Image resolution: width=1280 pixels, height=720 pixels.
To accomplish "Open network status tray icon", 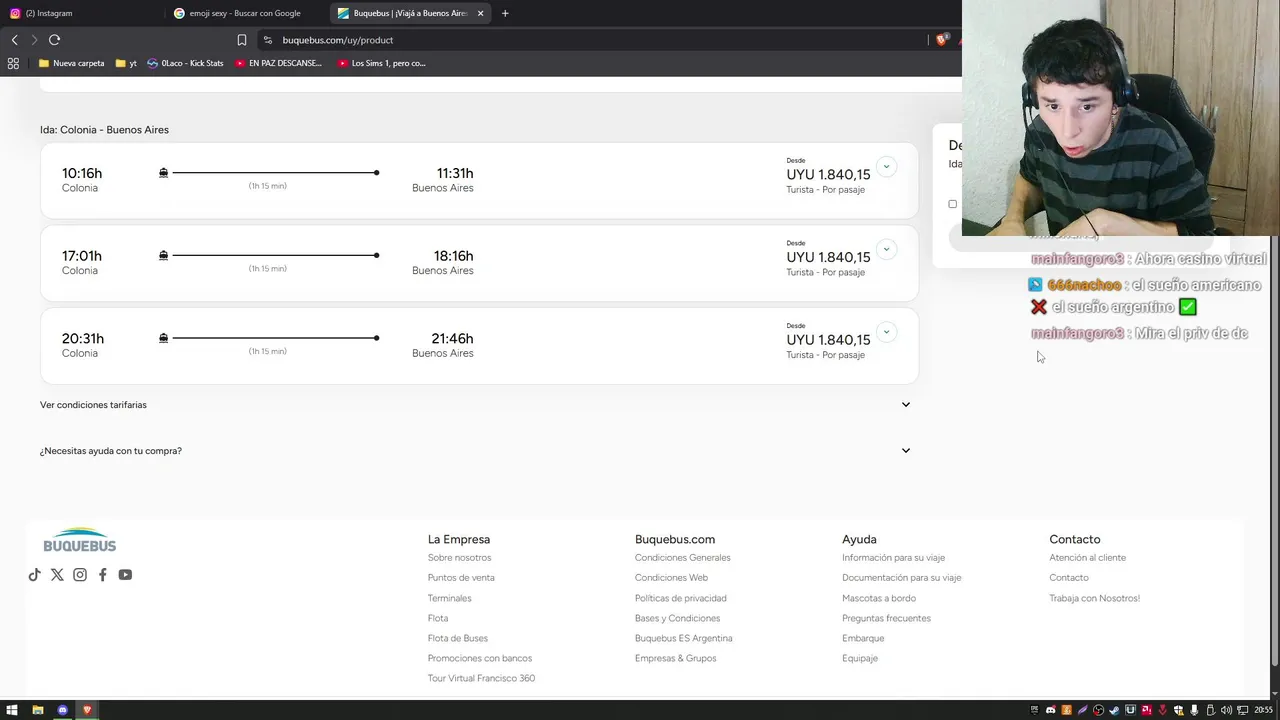I will (x=1242, y=710).
